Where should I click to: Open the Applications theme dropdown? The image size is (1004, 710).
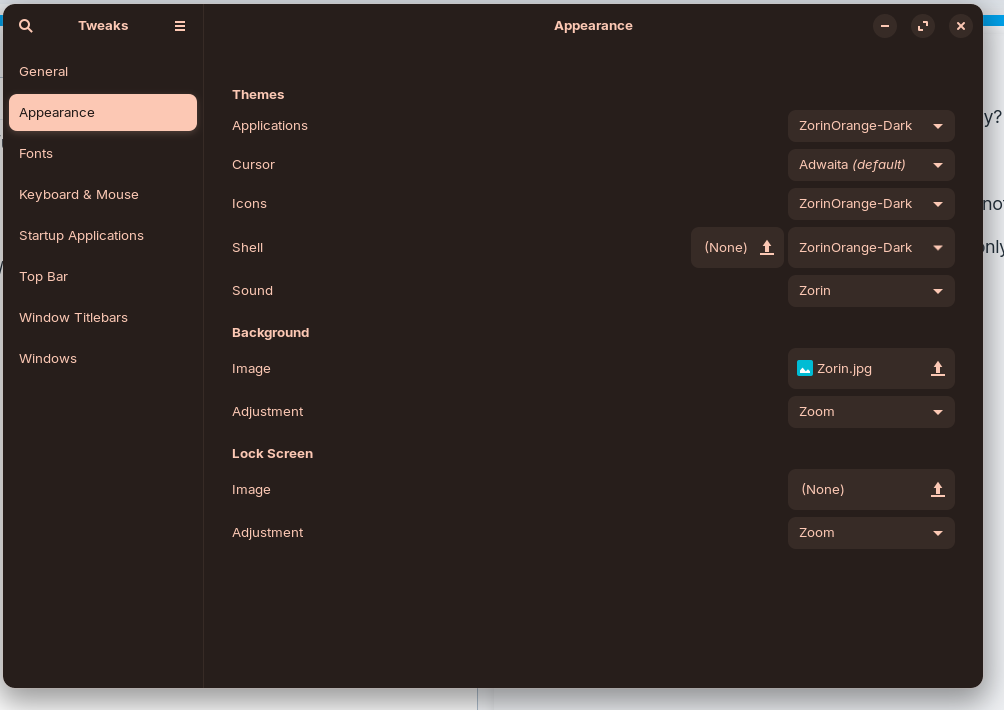click(871, 126)
